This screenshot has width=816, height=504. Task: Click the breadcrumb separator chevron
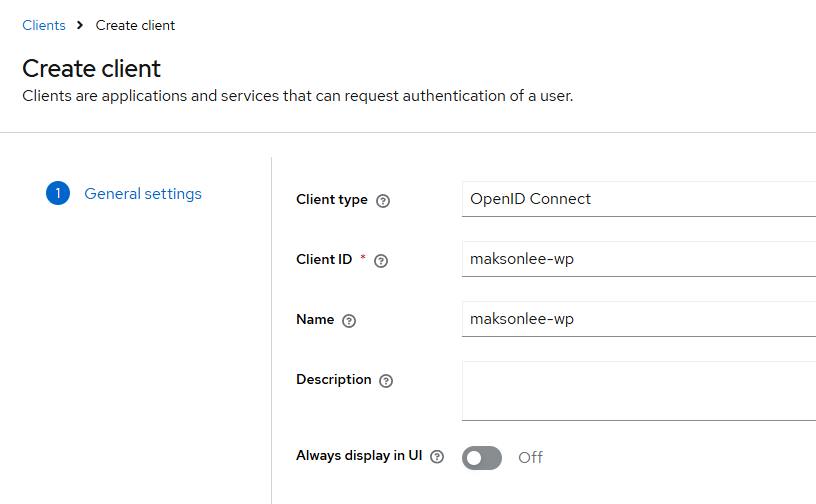click(80, 26)
